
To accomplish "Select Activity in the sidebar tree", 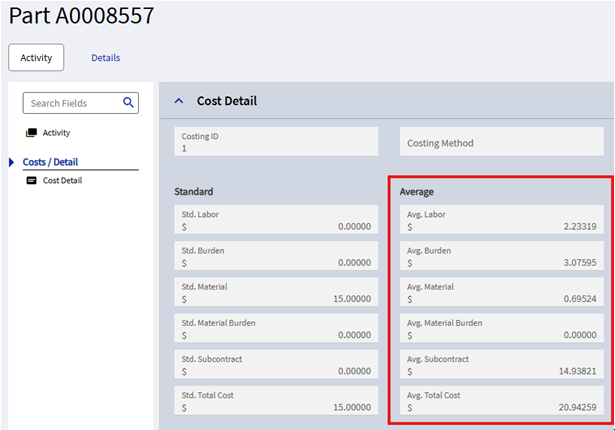I will pyautogui.click(x=56, y=133).
